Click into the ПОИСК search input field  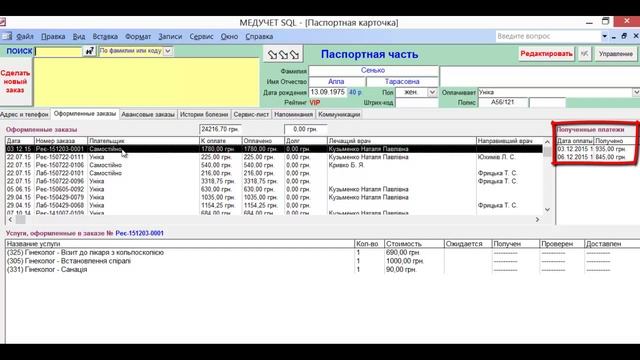[59, 51]
